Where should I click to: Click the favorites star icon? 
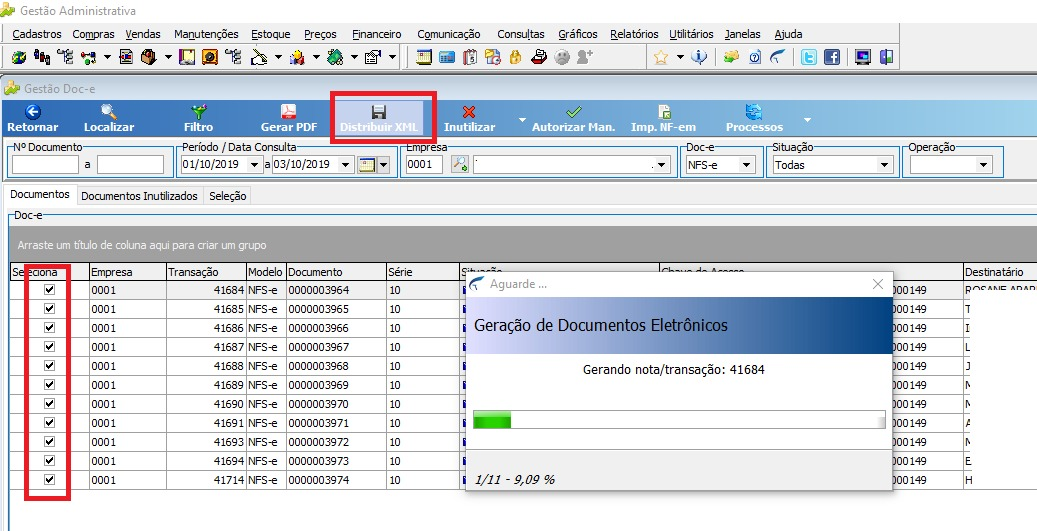660,58
